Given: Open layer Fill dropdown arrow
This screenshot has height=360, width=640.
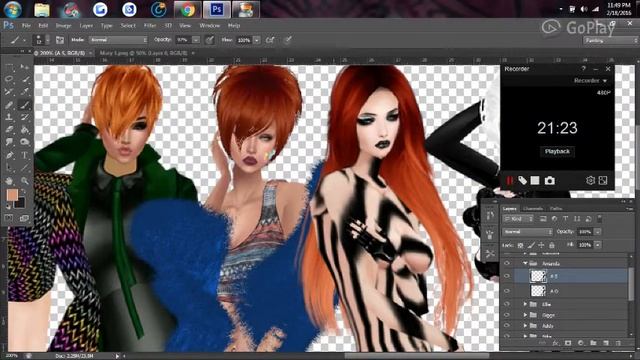Looking at the screenshot, I should 598,245.
